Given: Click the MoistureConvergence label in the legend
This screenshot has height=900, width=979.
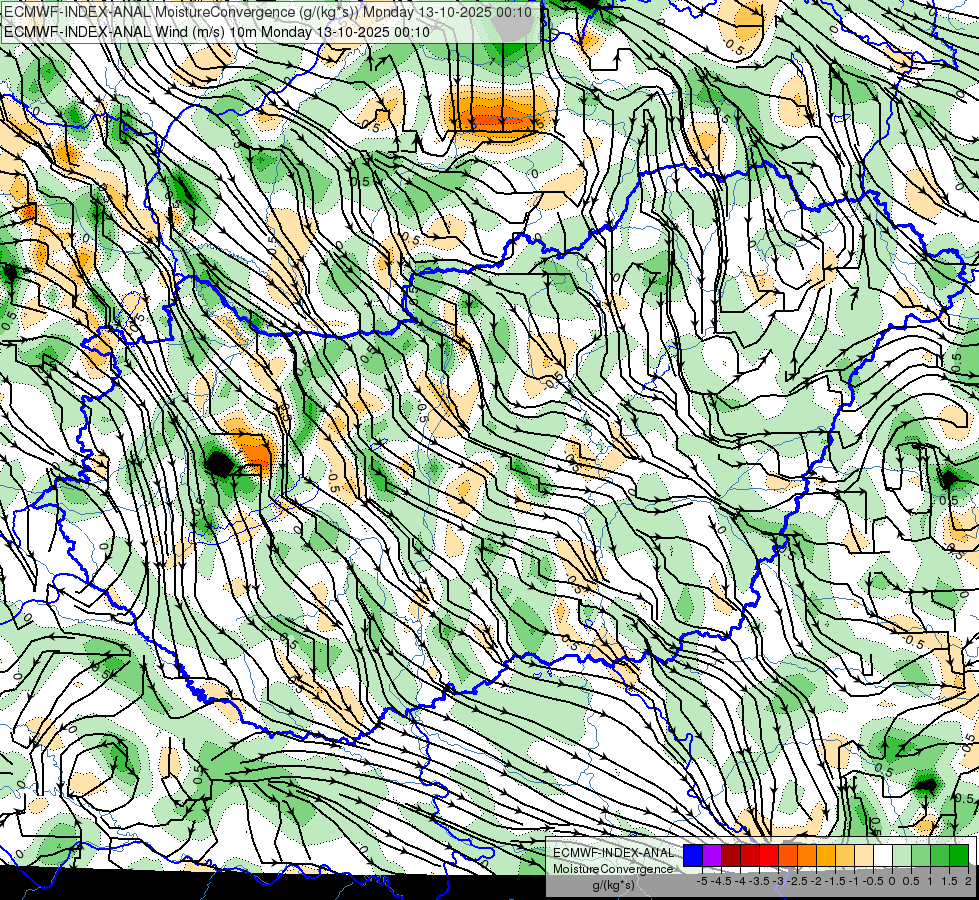Looking at the screenshot, I should tap(613, 869).
